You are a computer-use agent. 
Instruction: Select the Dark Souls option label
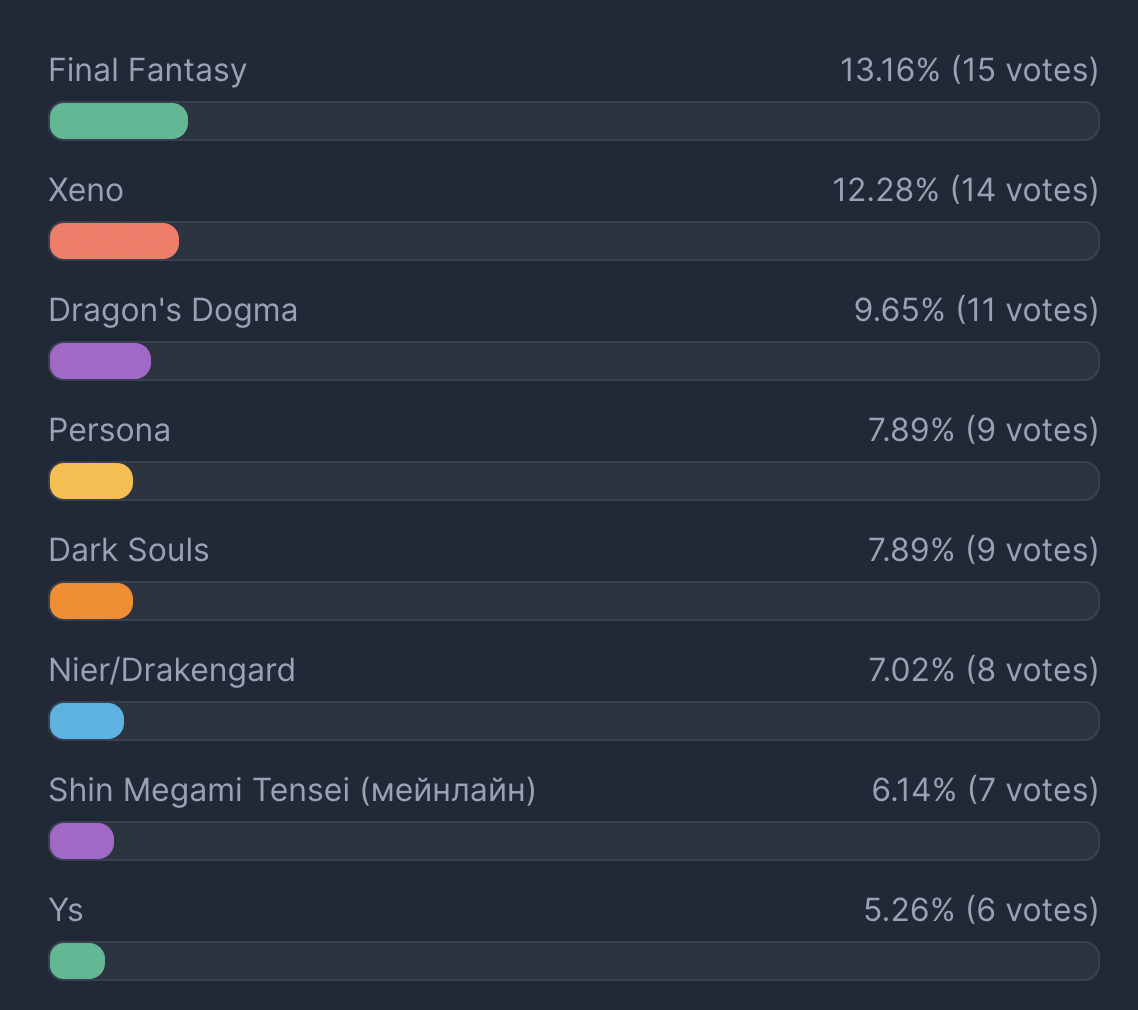click(128, 550)
